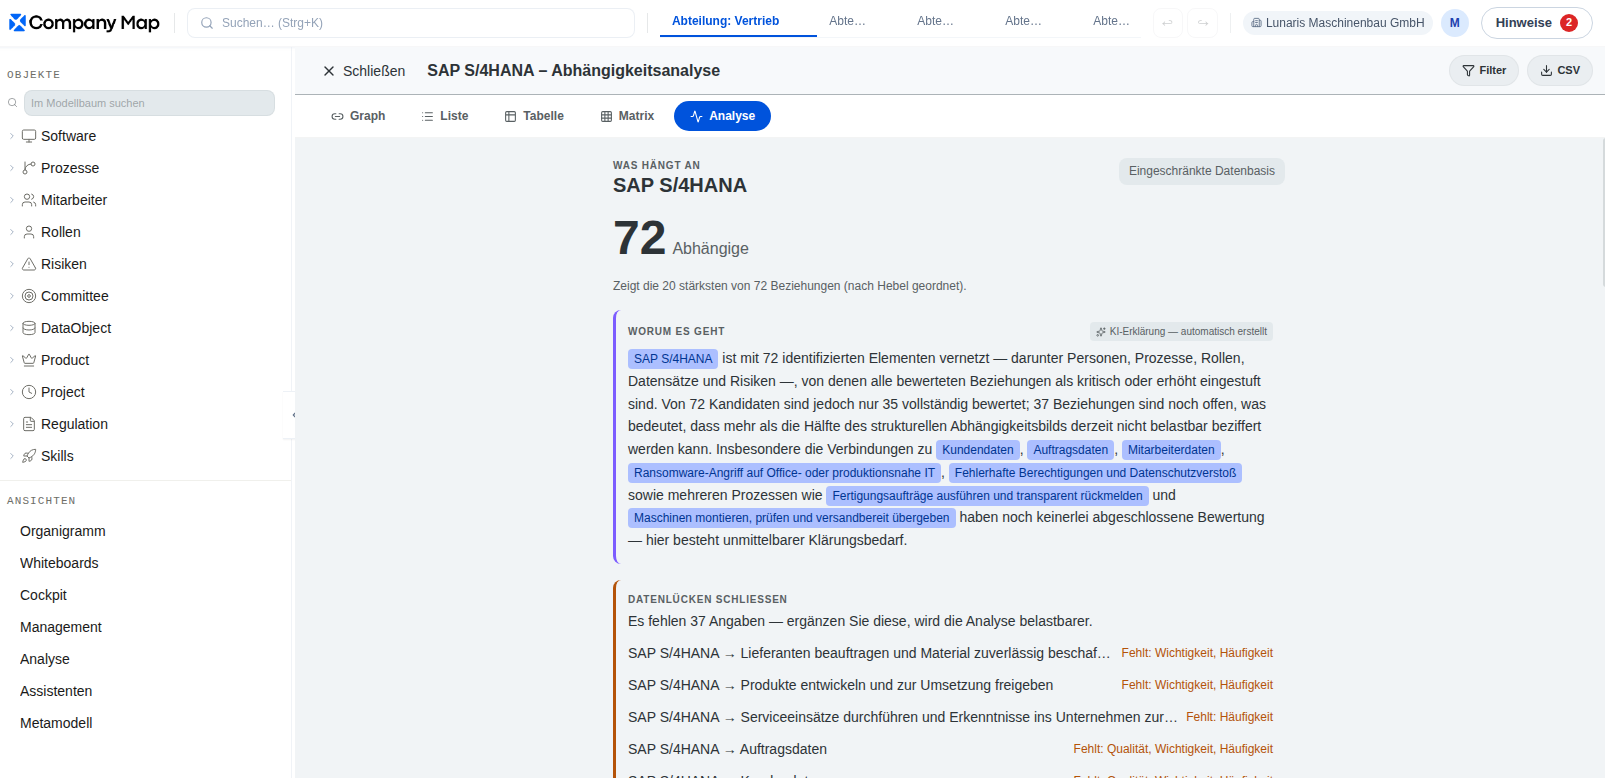This screenshot has width=1605, height=778.
Task: Expand the Rollen tree node
Action: point(12,232)
